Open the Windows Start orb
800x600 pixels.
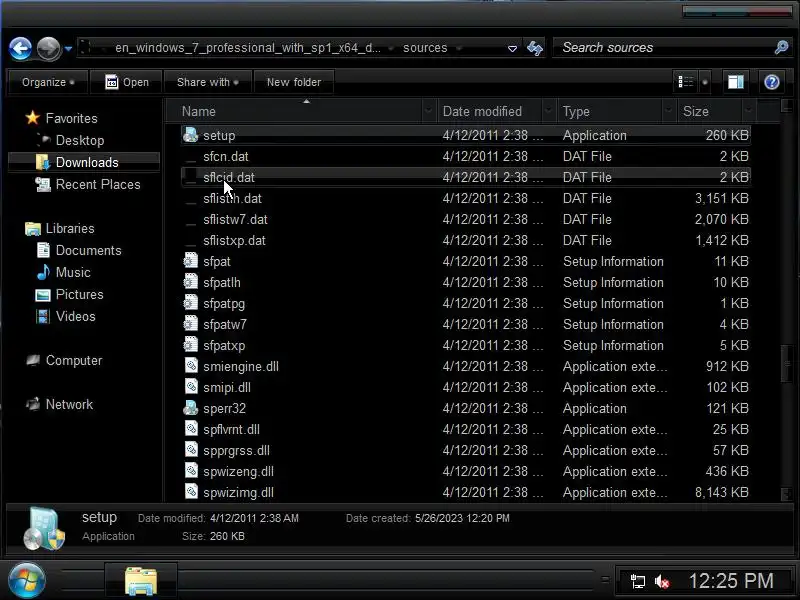[x=26, y=580]
